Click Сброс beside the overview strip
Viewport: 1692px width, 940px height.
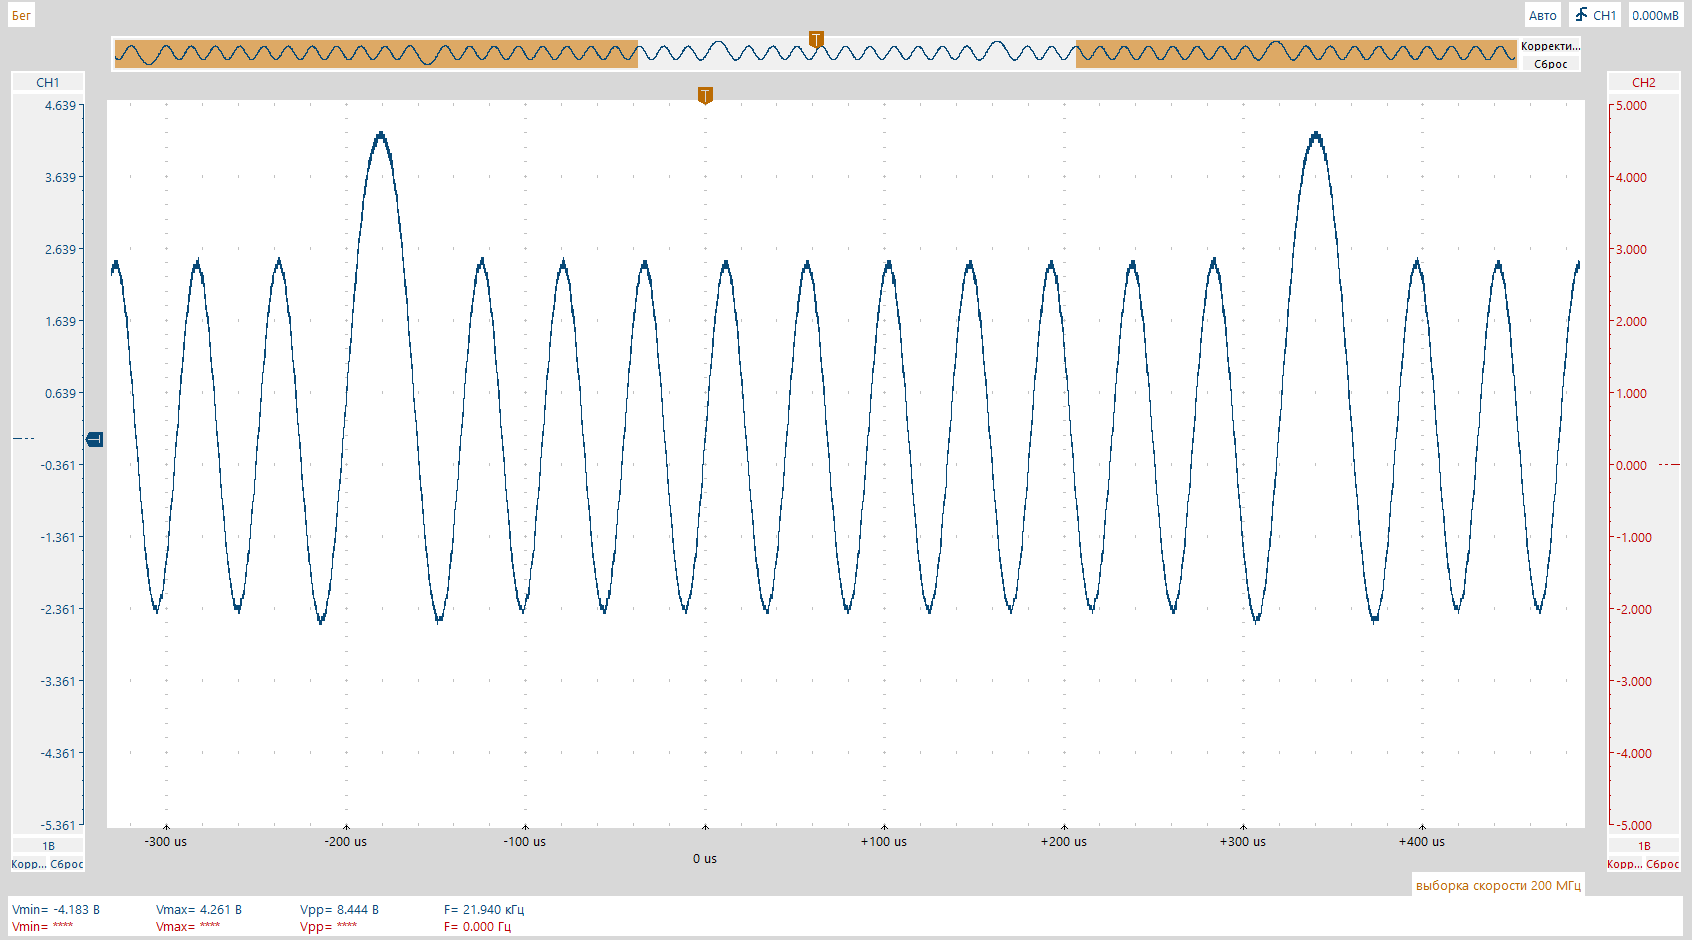click(x=1550, y=64)
